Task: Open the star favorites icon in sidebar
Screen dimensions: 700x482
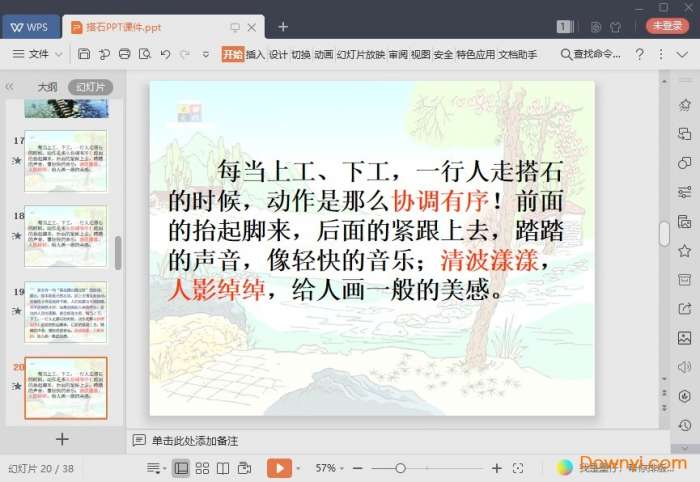Action: tap(684, 251)
